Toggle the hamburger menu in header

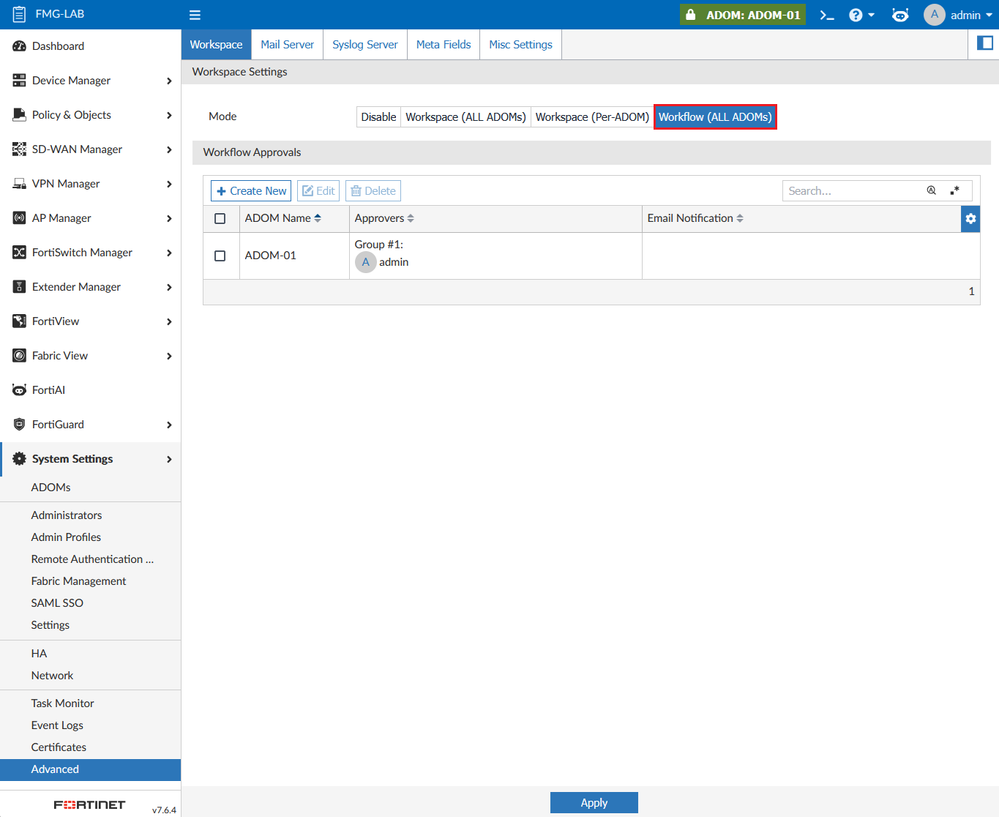point(195,15)
